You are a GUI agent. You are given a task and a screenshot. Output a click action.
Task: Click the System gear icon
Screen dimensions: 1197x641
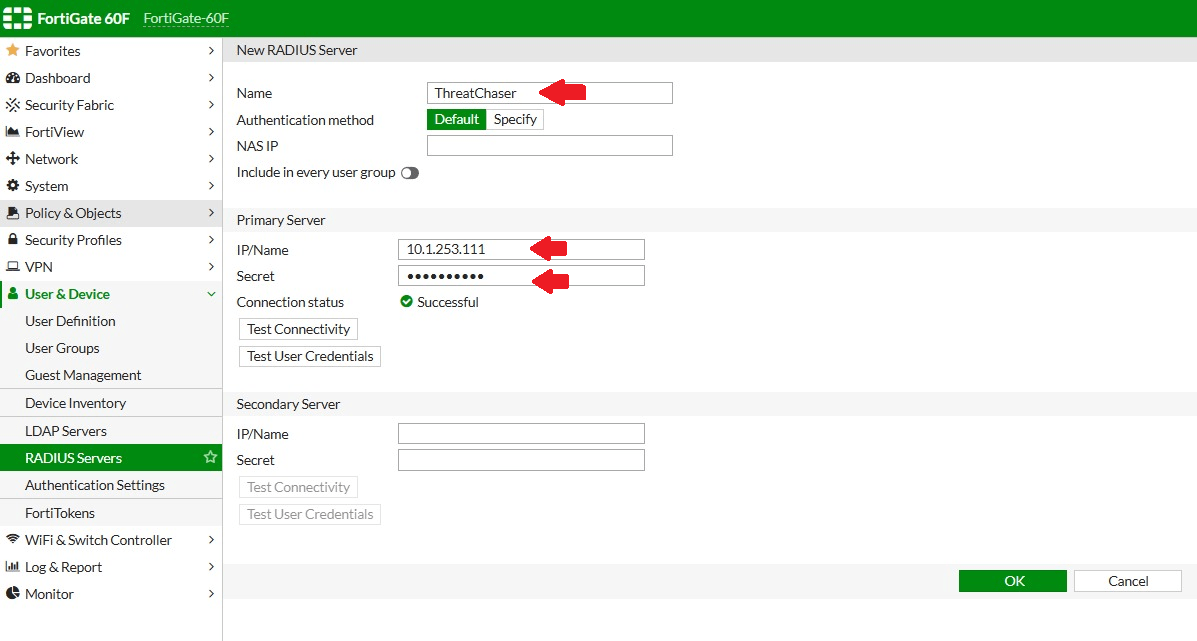pyautogui.click(x=13, y=186)
